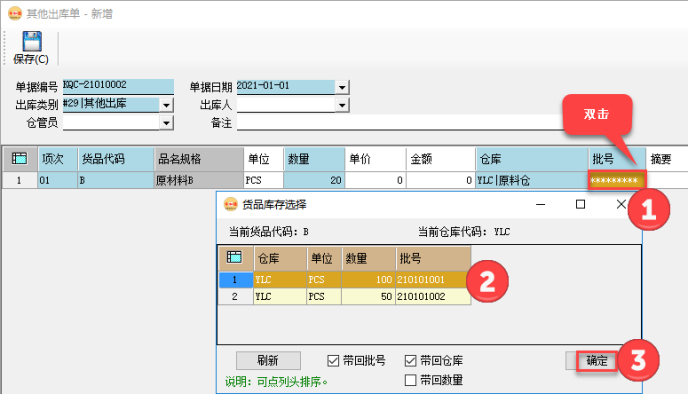Image resolution: width=688 pixels, height=394 pixels.
Task: Sort by 批号 column in stock dialog
Action: [433, 258]
